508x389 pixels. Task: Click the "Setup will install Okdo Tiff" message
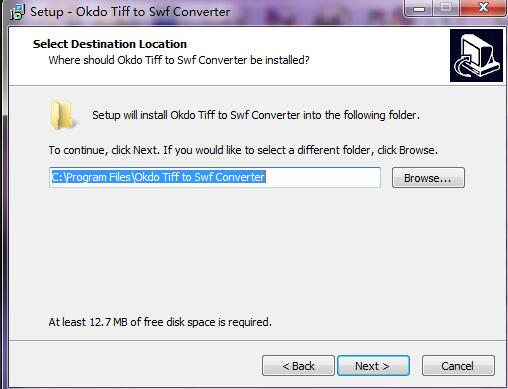(256, 115)
